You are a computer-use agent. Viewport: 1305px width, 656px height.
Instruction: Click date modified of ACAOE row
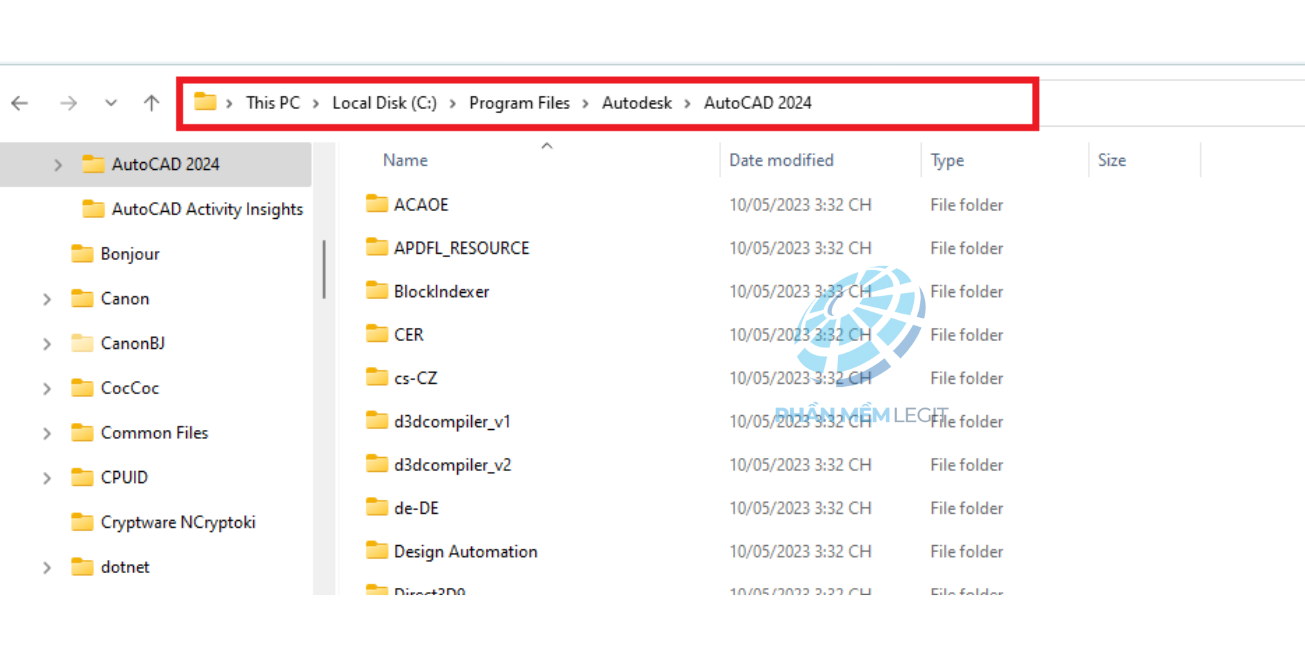tap(800, 205)
